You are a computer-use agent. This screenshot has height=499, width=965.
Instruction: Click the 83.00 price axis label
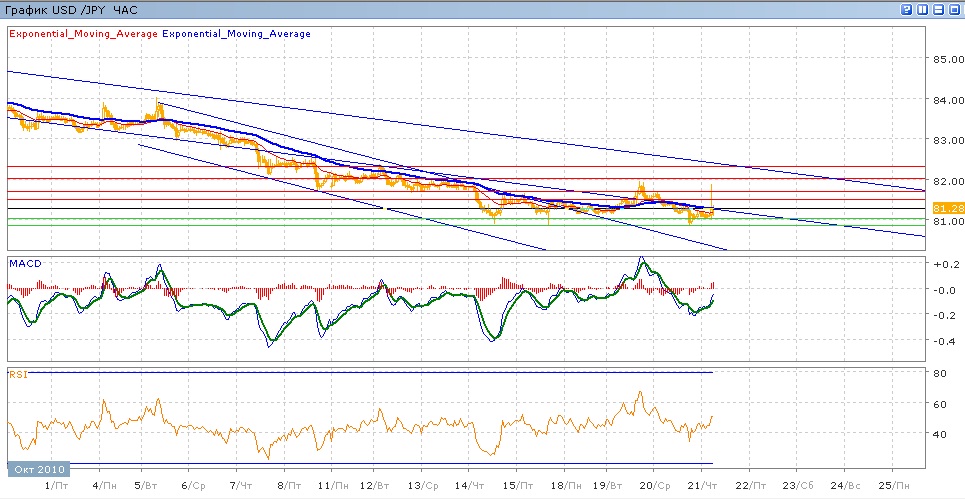tap(945, 141)
